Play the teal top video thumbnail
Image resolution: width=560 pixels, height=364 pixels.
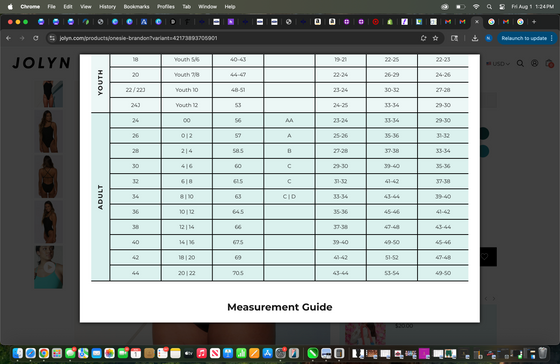(49, 267)
